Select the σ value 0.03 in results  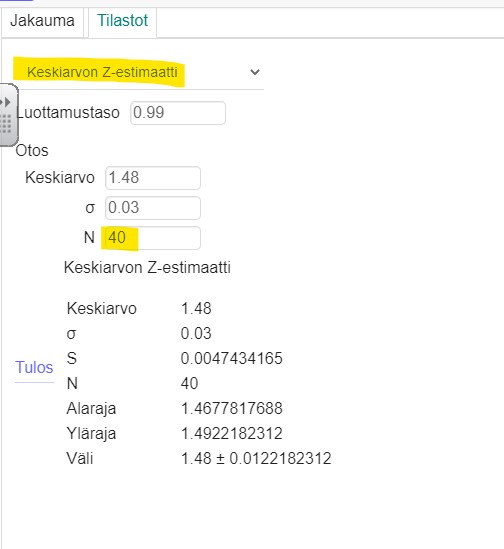(196, 334)
